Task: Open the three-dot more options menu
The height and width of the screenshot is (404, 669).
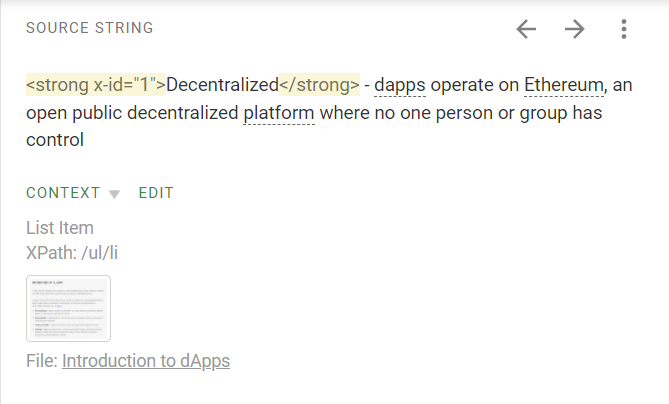Action: 623,29
